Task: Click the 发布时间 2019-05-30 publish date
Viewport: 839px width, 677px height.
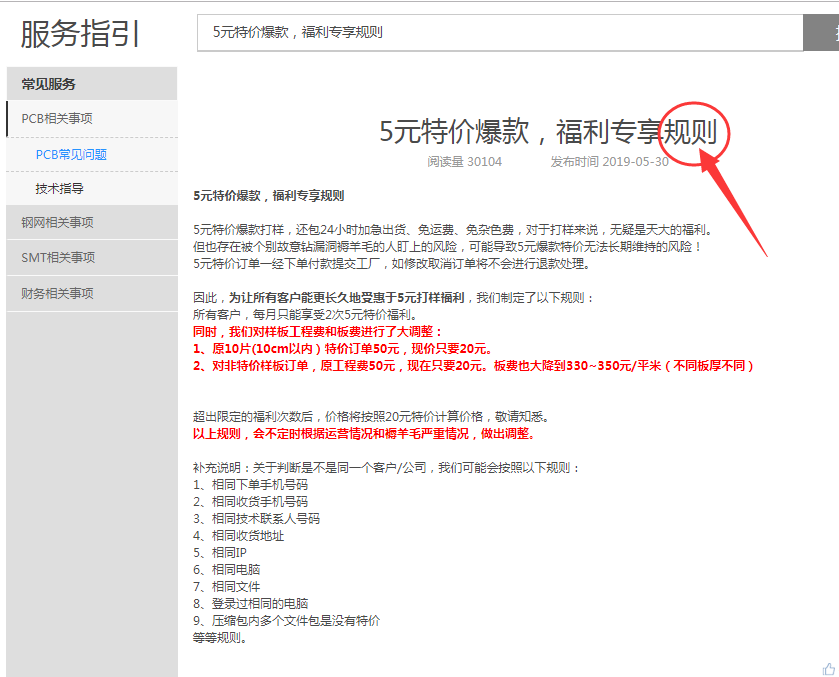Action: (609, 161)
